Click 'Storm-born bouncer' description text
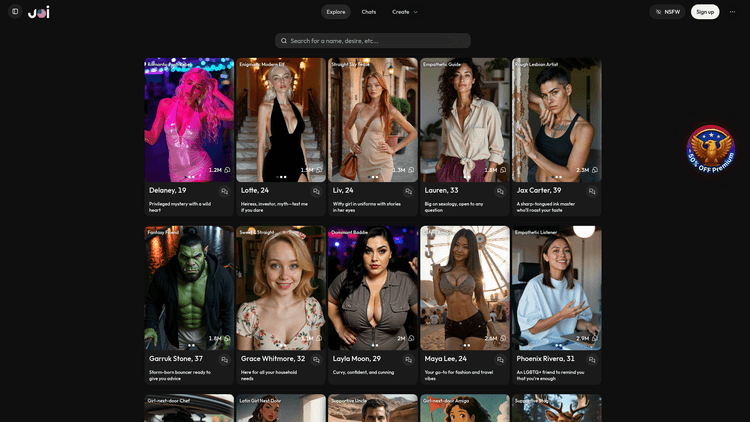The width and height of the screenshot is (750, 422). [179, 375]
